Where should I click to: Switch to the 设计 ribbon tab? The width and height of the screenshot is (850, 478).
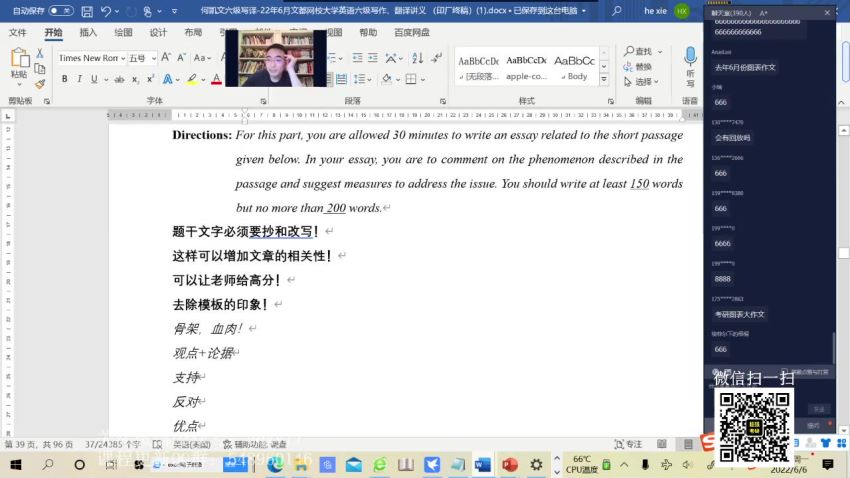pyautogui.click(x=158, y=33)
